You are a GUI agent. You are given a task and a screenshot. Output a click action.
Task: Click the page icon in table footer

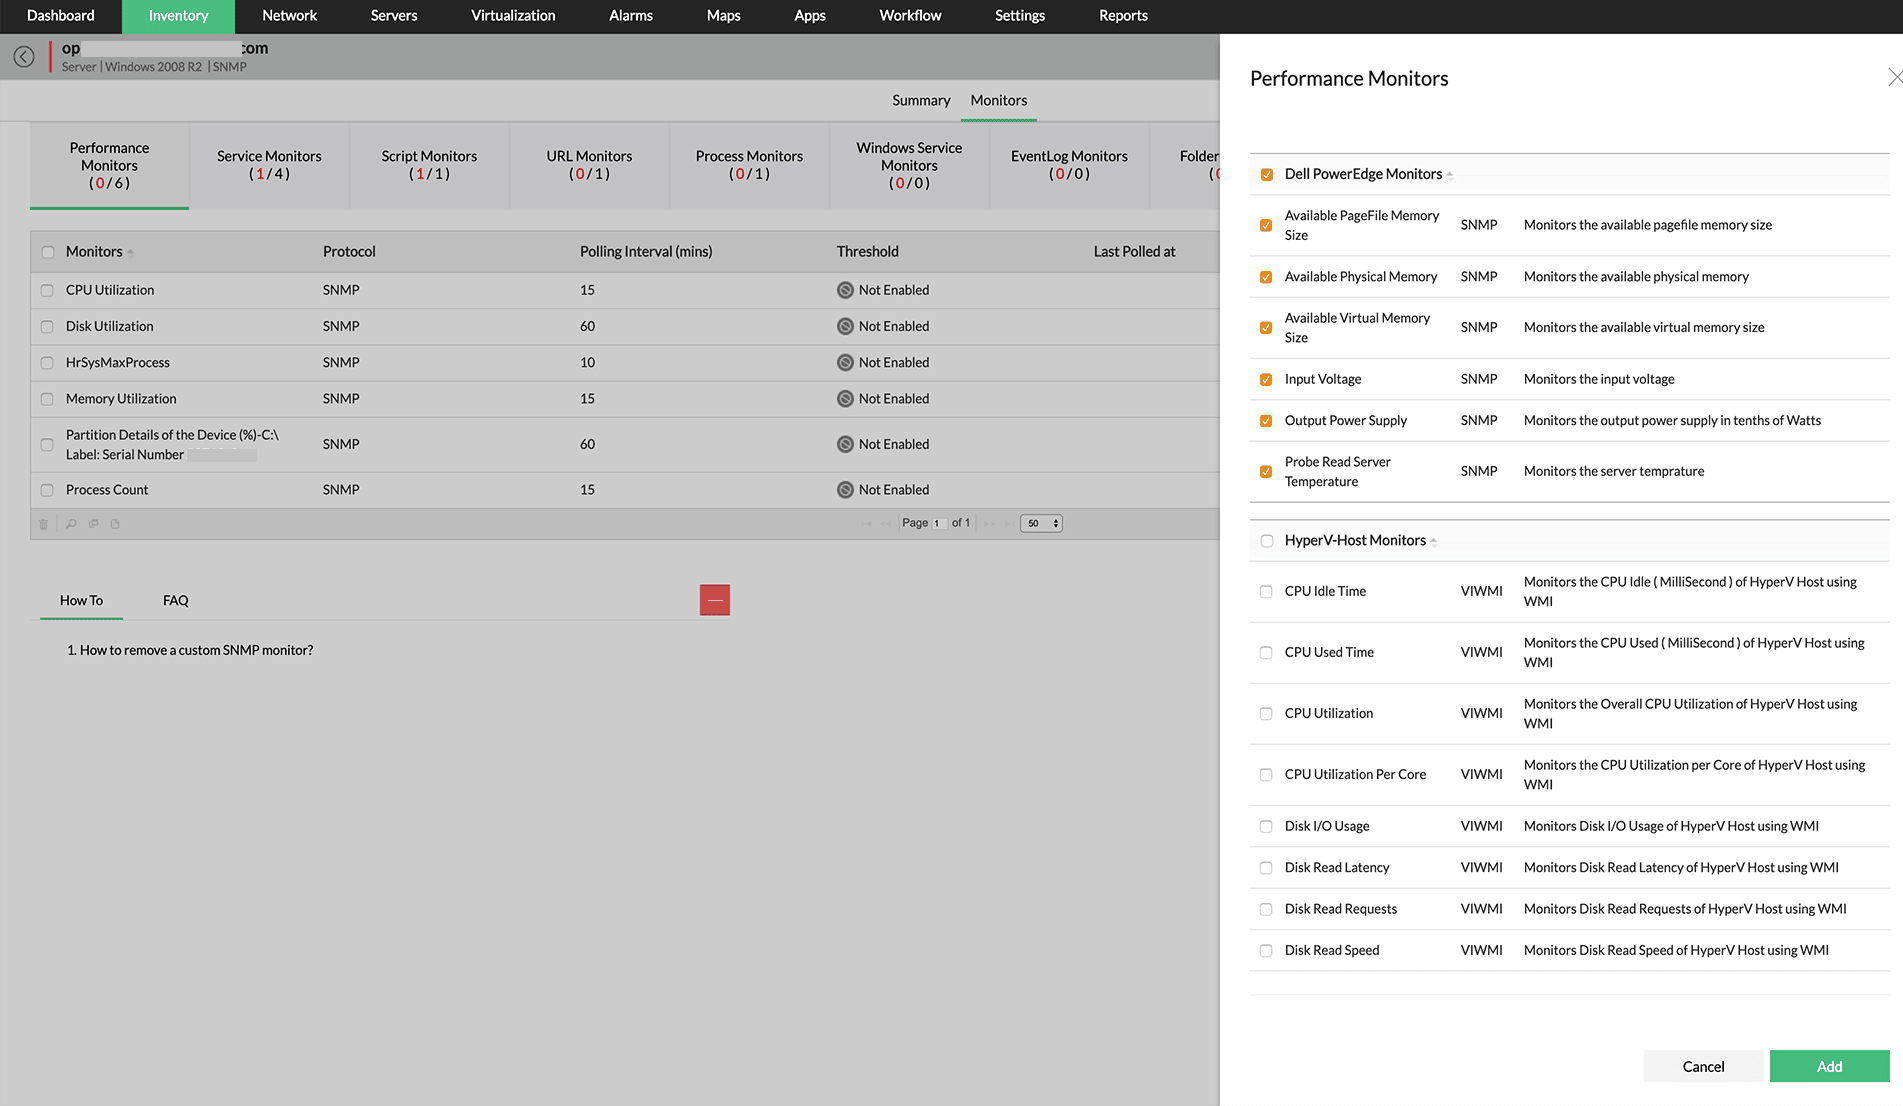(x=115, y=524)
